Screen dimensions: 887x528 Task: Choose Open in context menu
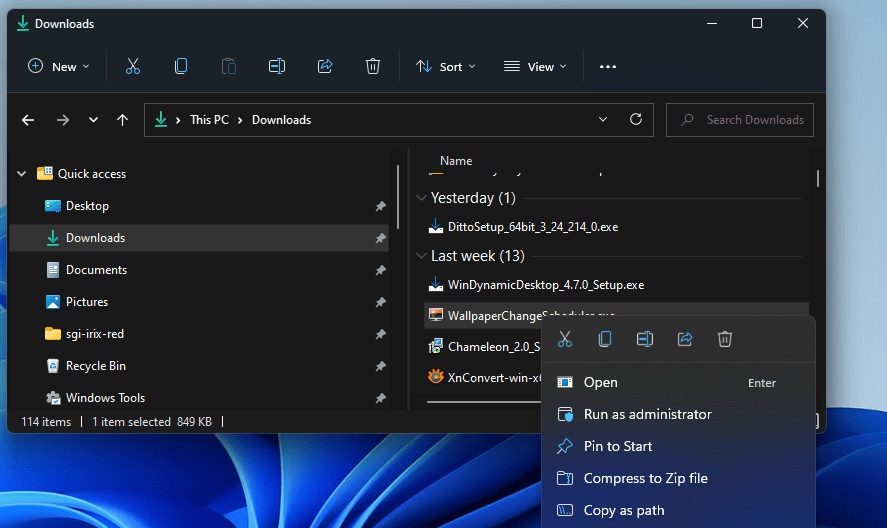point(678,383)
